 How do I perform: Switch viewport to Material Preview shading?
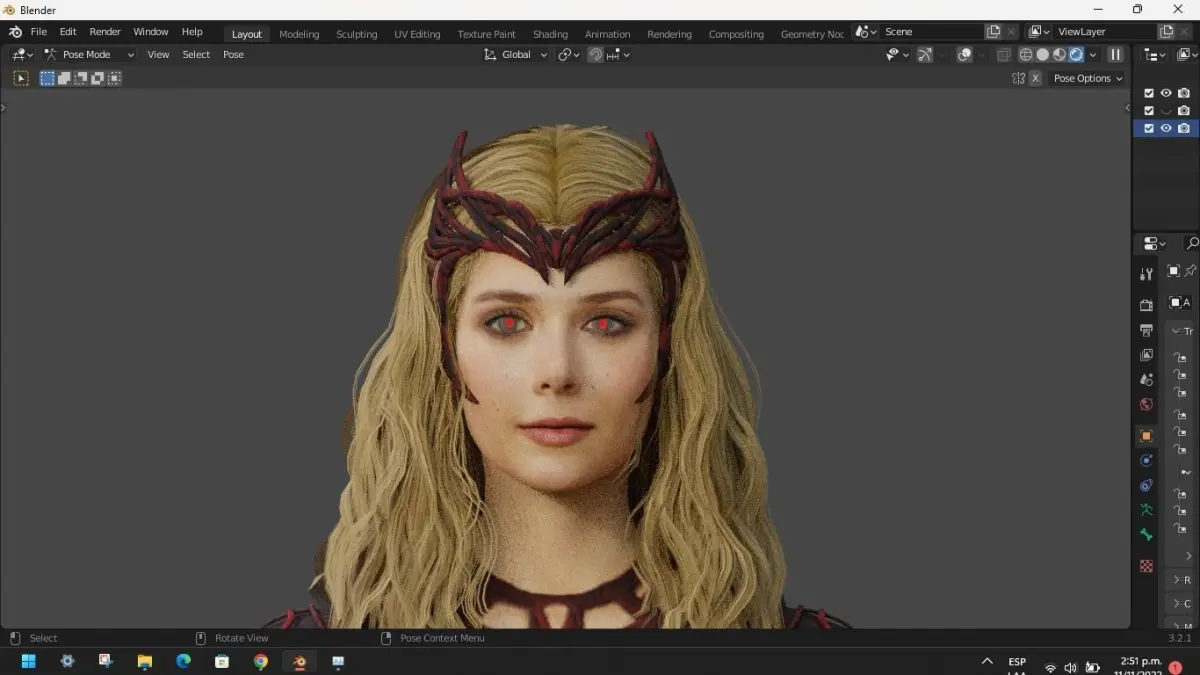[1059, 55]
